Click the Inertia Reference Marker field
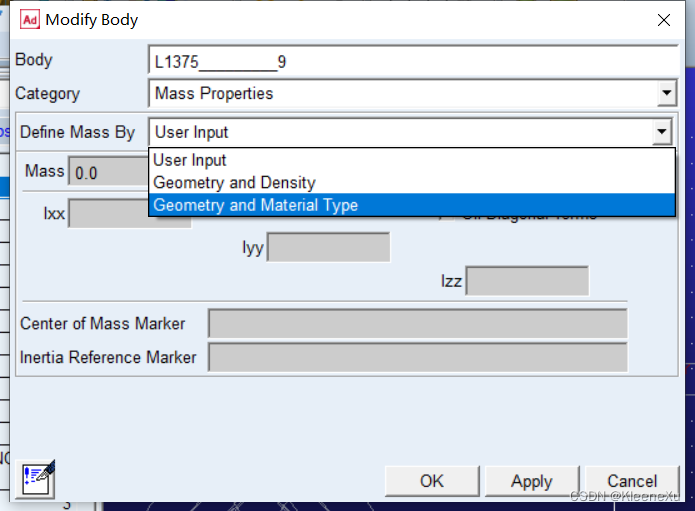 pyautogui.click(x=417, y=358)
